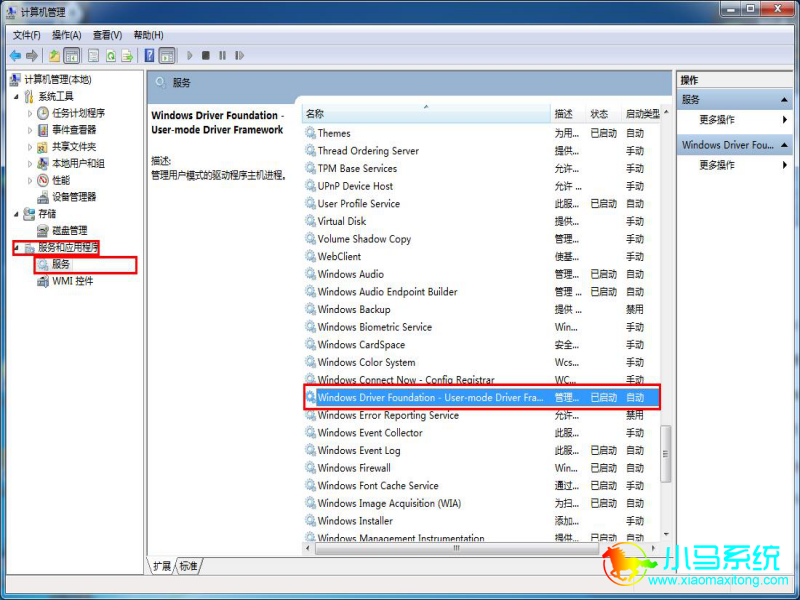Select 事件查看器 in the tree
The height and width of the screenshot is (600, 800).
click(x=74, y=130)
